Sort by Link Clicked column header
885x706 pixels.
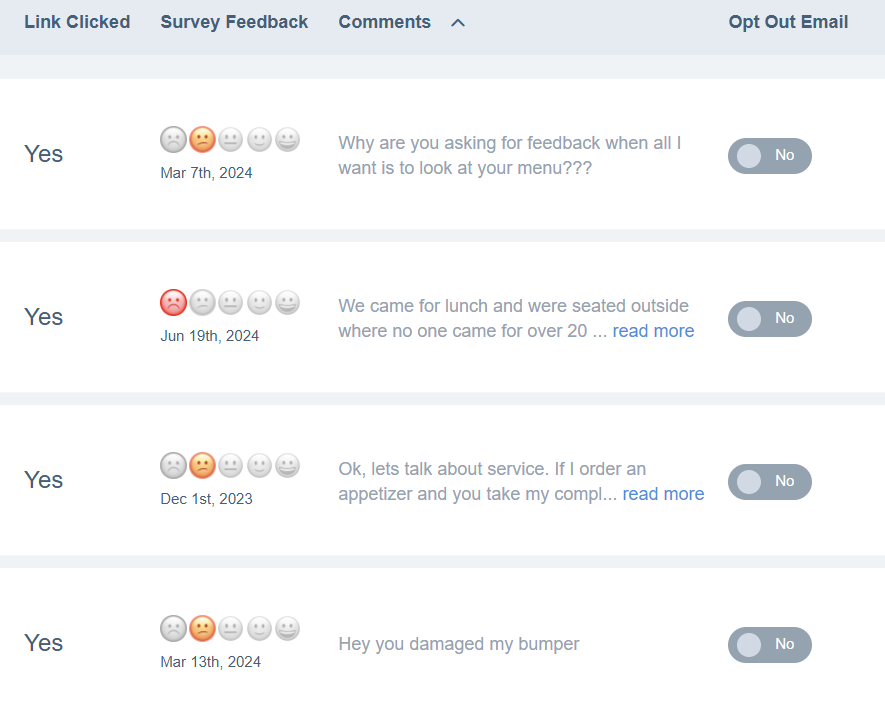click(77, 22)
